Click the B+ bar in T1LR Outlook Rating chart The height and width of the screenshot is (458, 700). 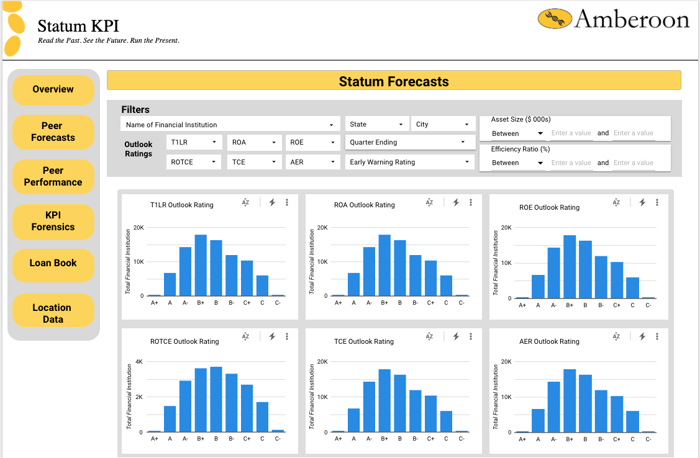pyautogui.click(x=201, y=265)
